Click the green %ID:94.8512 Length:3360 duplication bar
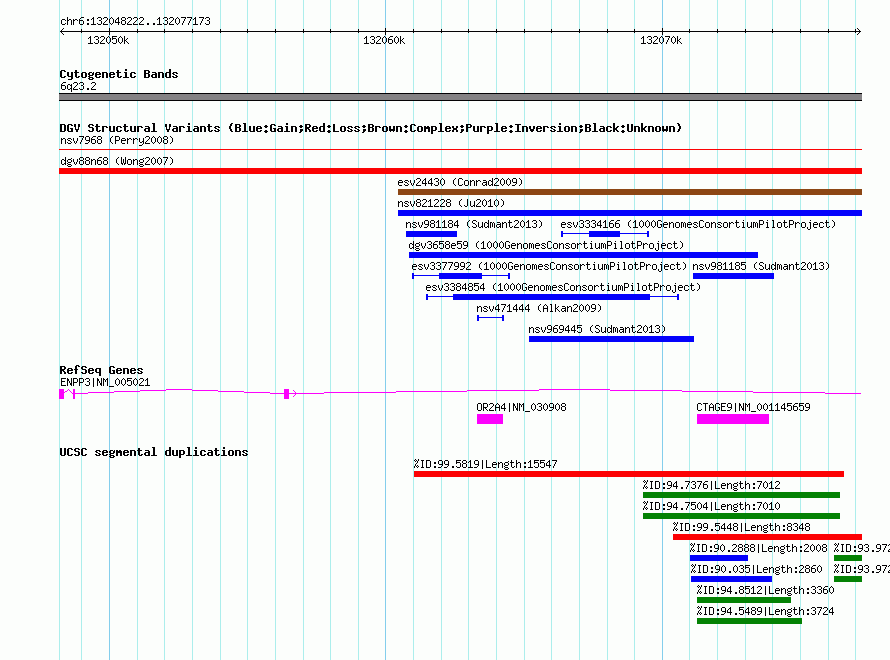Screen dimensions: 890x660 (x=744, y=600)
